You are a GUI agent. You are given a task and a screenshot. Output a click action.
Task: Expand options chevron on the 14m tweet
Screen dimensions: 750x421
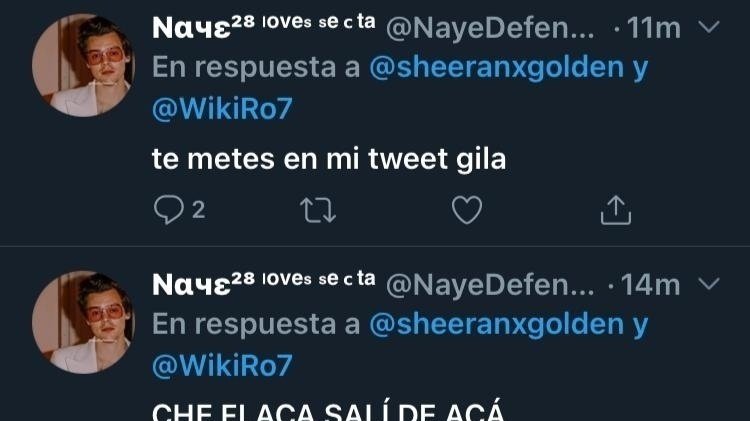pyautogui.click(x=708, y=284)
